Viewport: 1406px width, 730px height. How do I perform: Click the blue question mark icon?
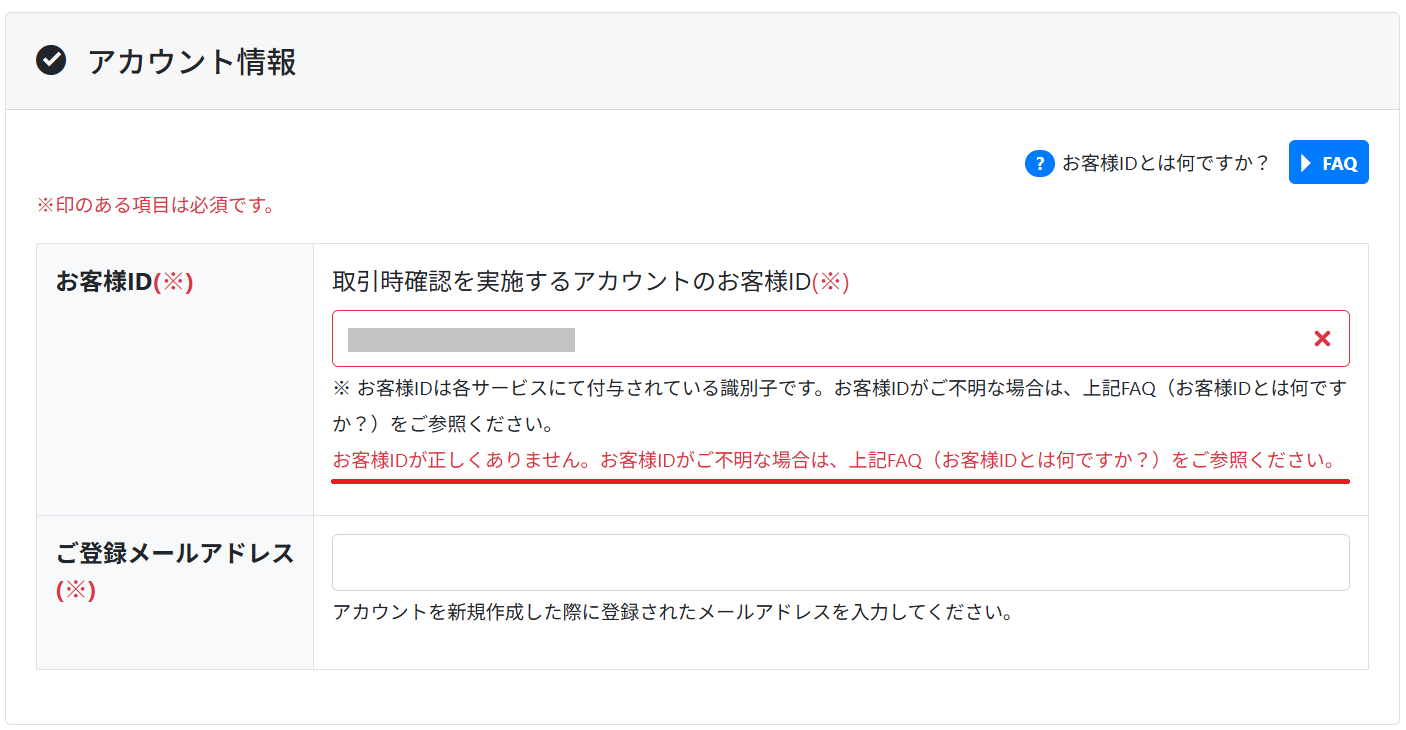click(x=1040, y=163)
